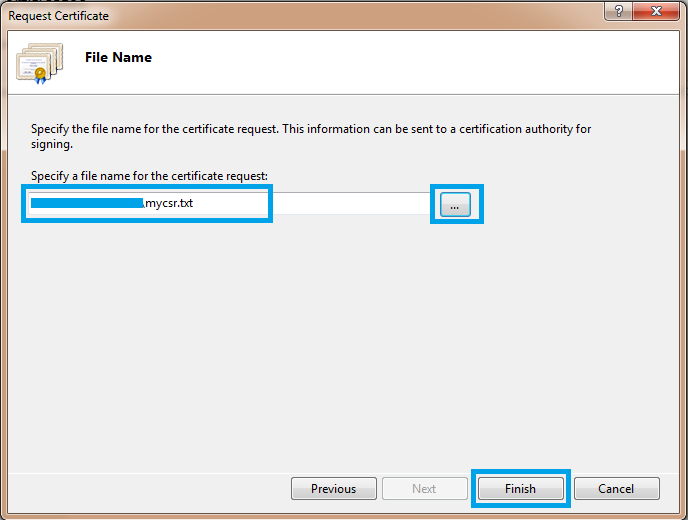Click the "Specify a file name" field label
This screenshot has width=689, height=520.
tap(149, 176)
